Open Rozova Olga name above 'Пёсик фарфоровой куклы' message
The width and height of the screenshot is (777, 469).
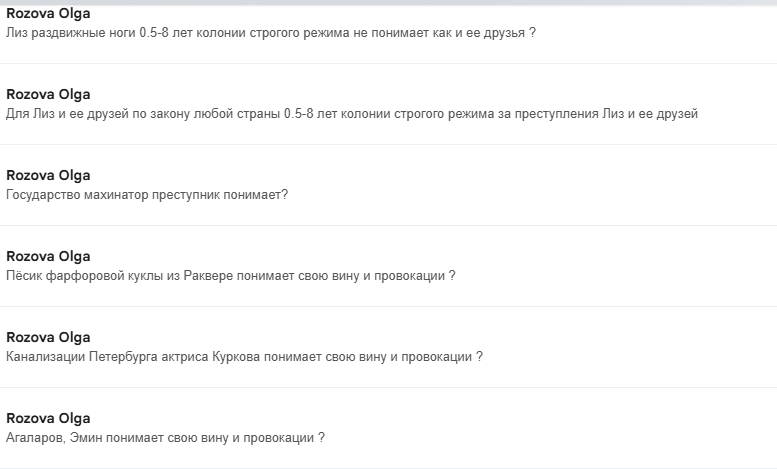click(48, 256)
